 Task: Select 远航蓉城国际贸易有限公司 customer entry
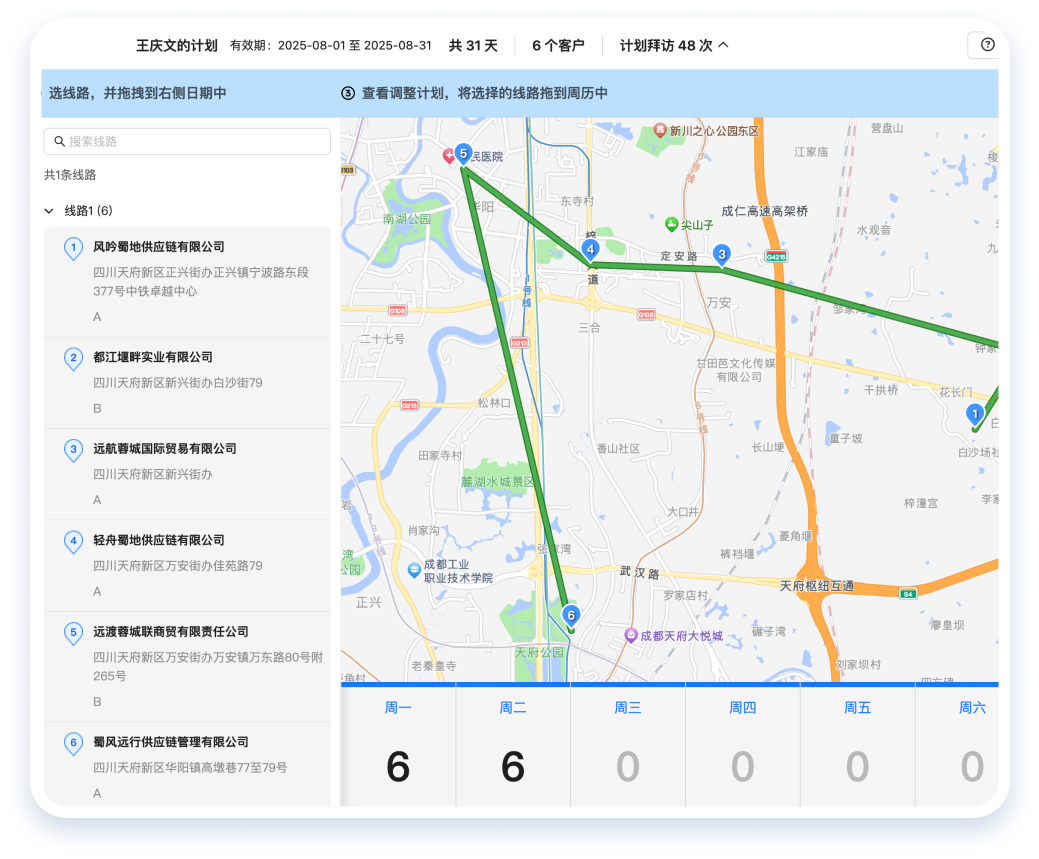[187, 473]
